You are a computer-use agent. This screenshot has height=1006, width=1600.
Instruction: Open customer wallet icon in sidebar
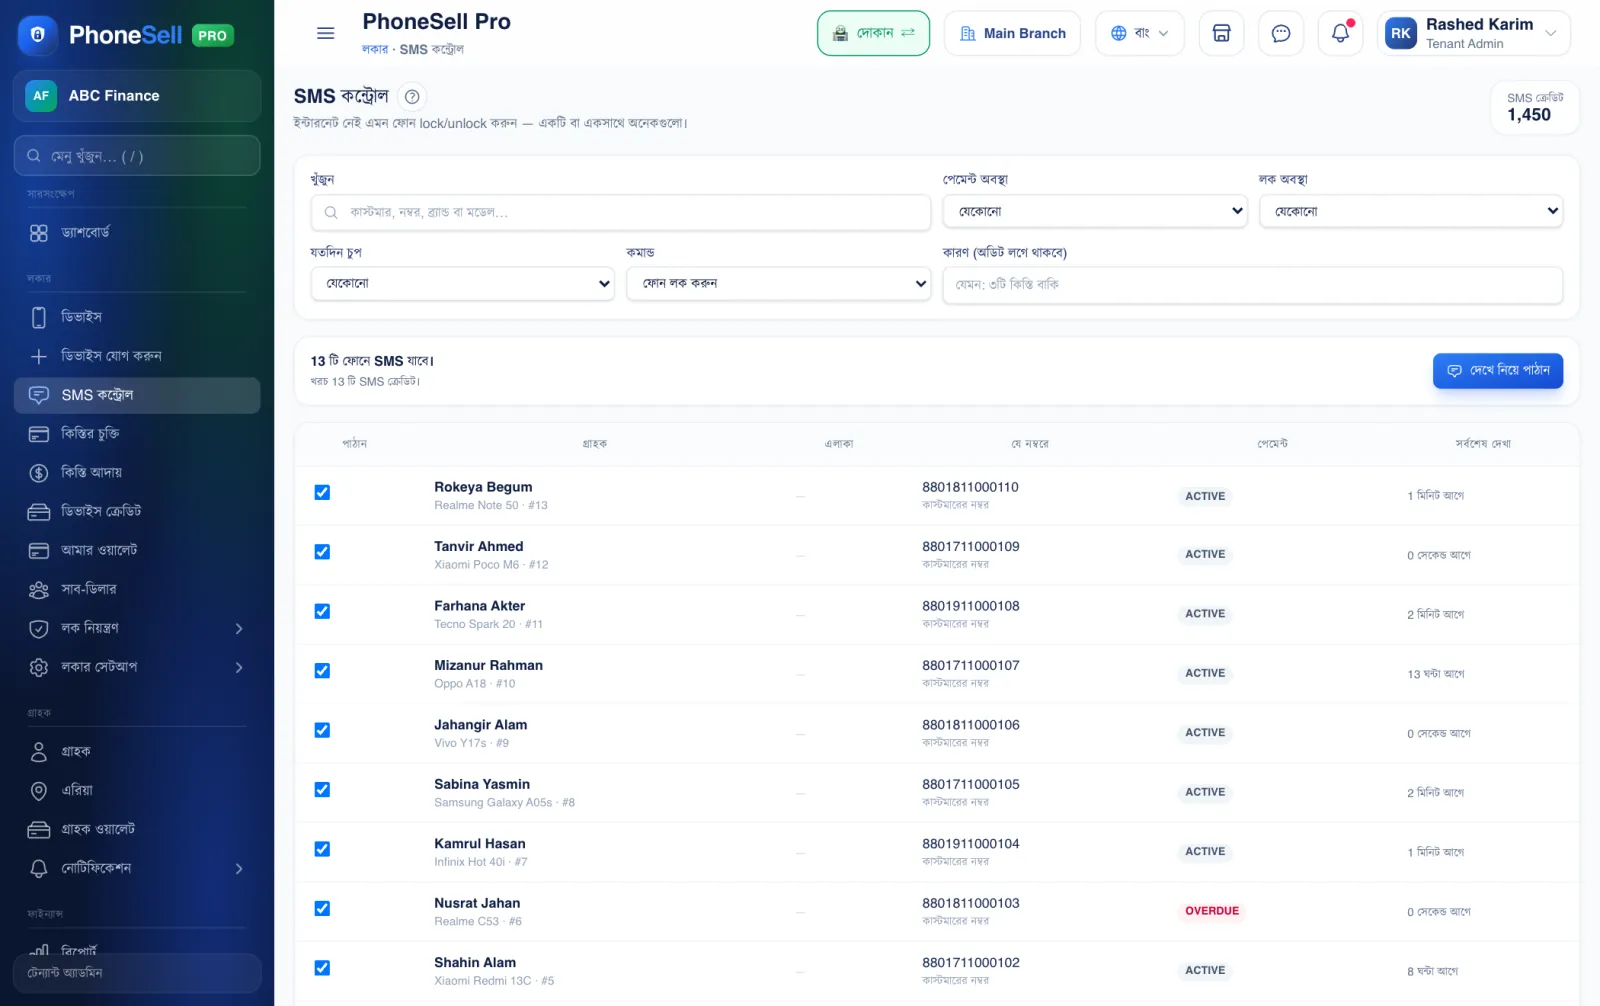click(x=39, y=830)
